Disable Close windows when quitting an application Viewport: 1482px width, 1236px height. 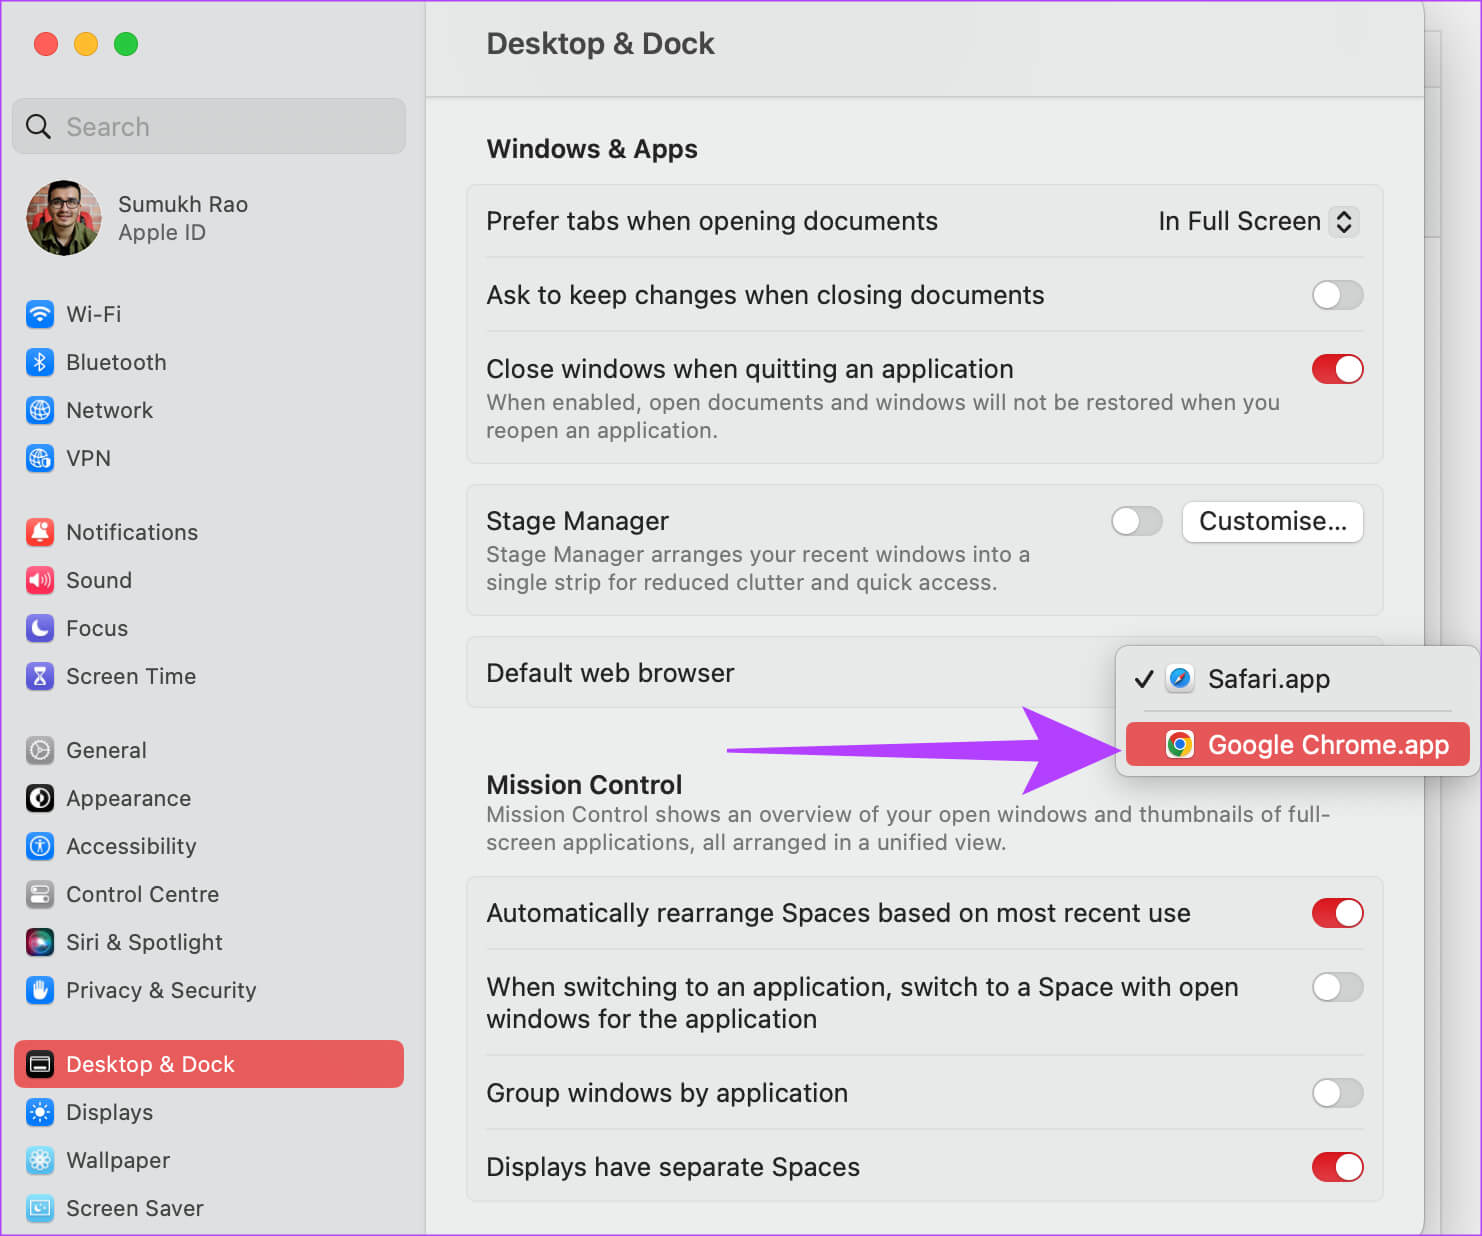1337,369
